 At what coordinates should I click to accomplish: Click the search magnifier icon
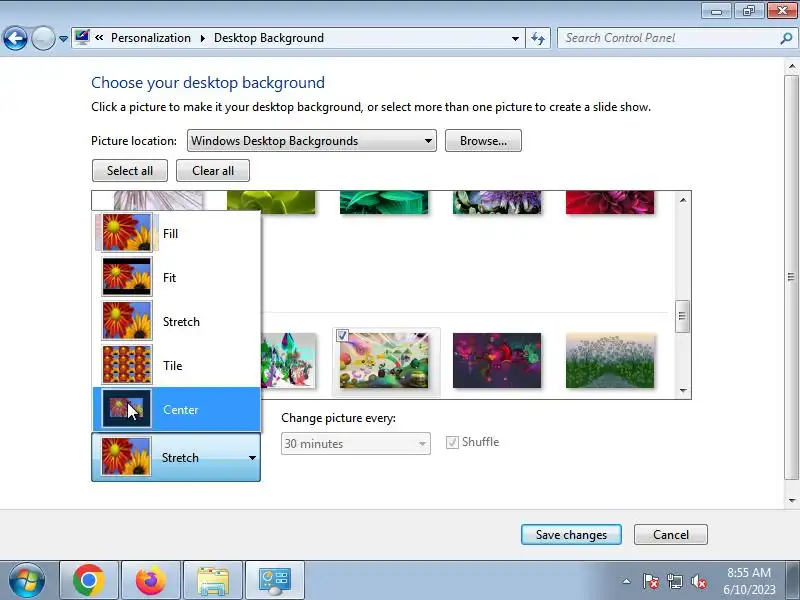click(786, 38)
